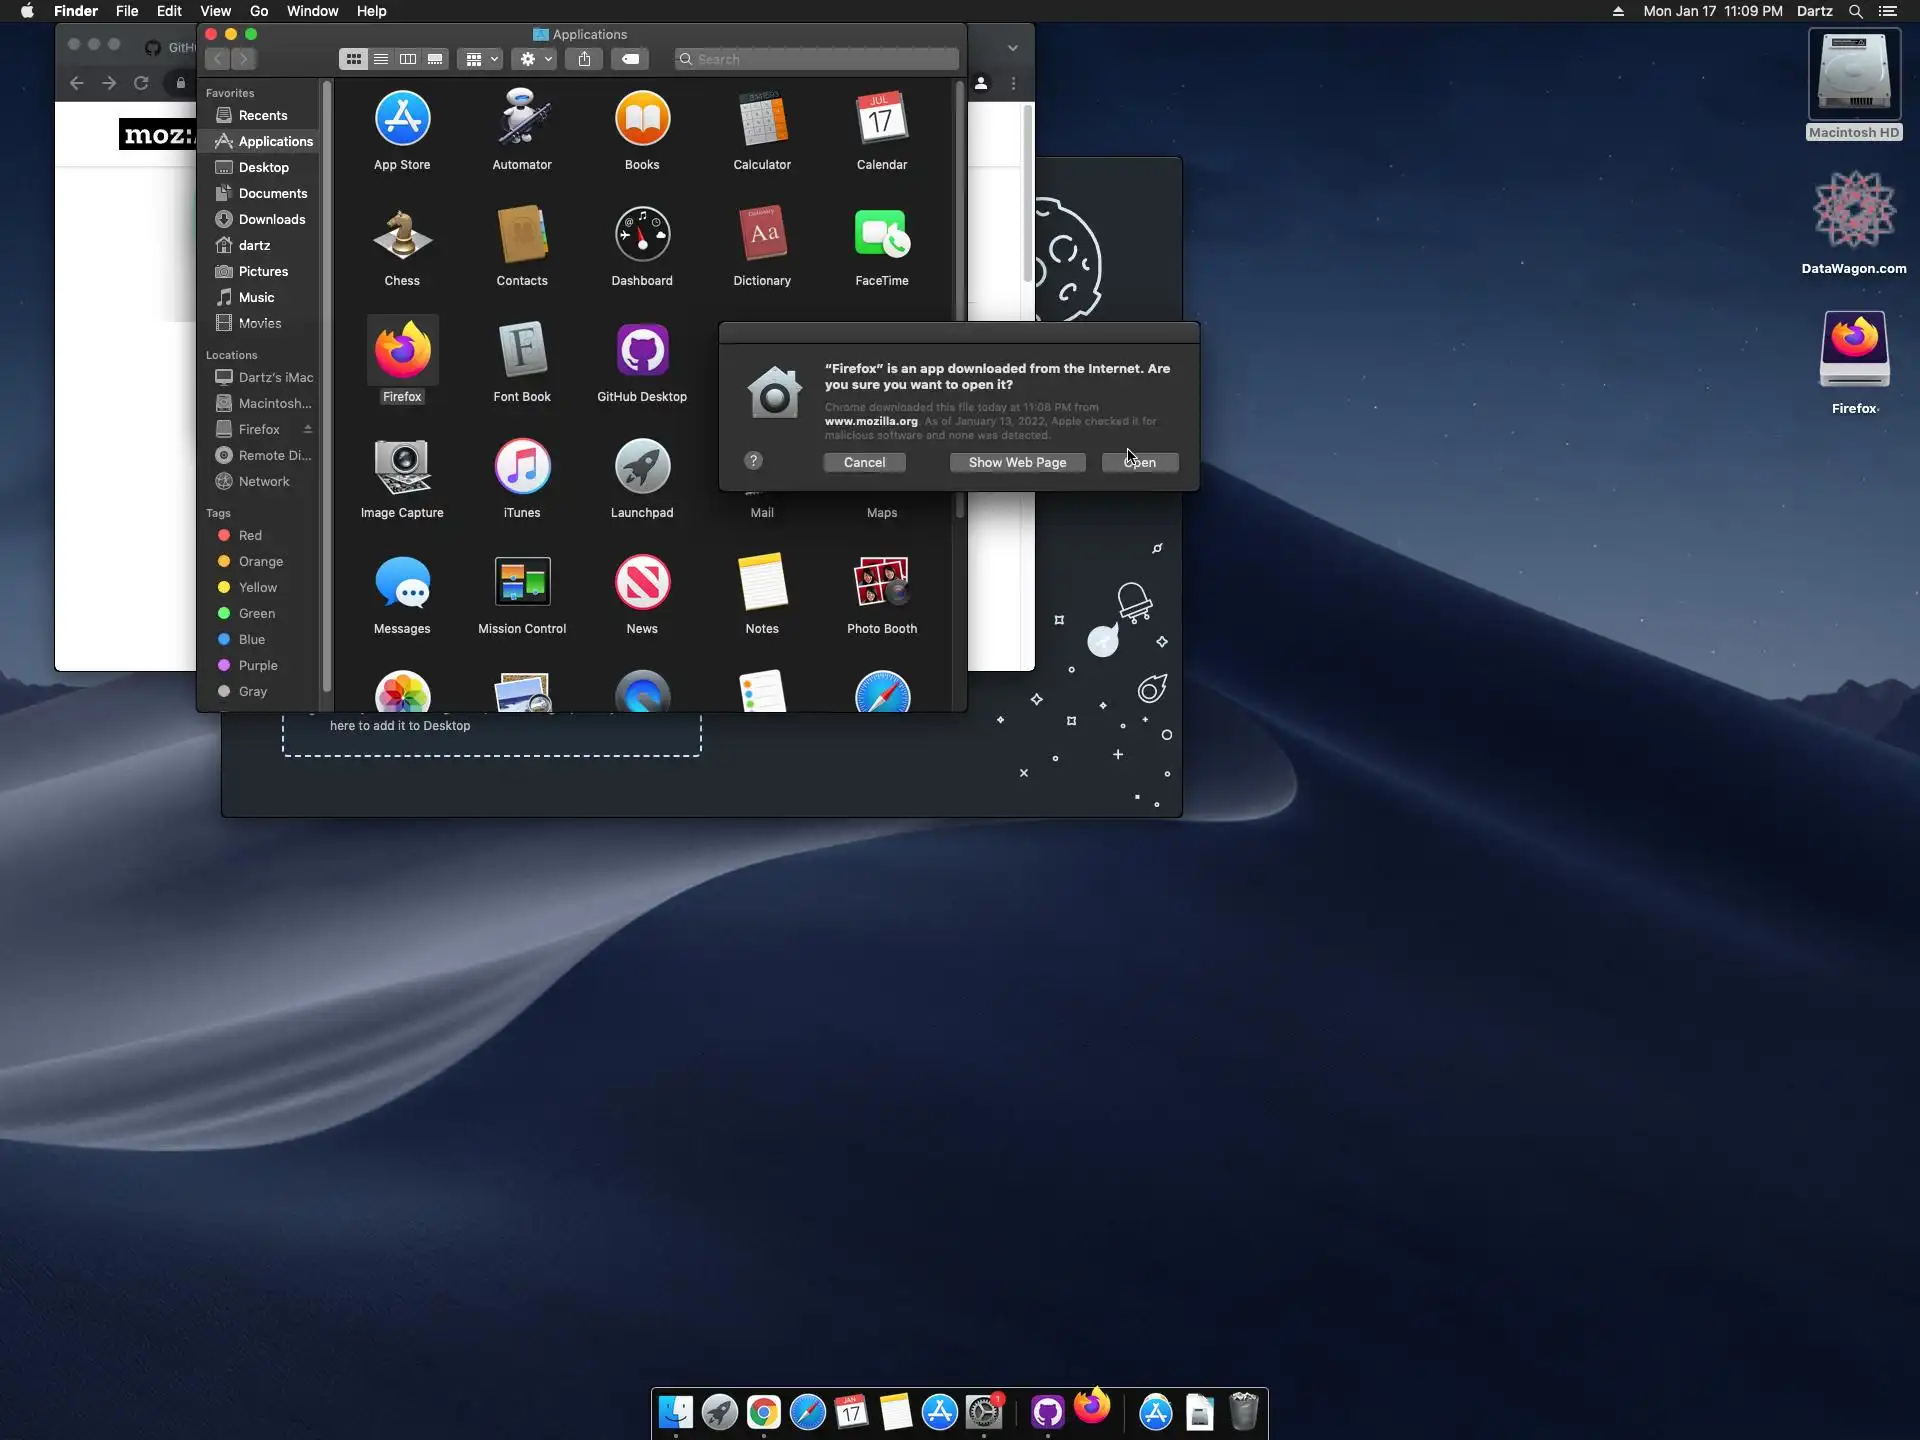
Task: Open Chrome from the Dock
Action: pyautogui.click(x=763, y=1412)
